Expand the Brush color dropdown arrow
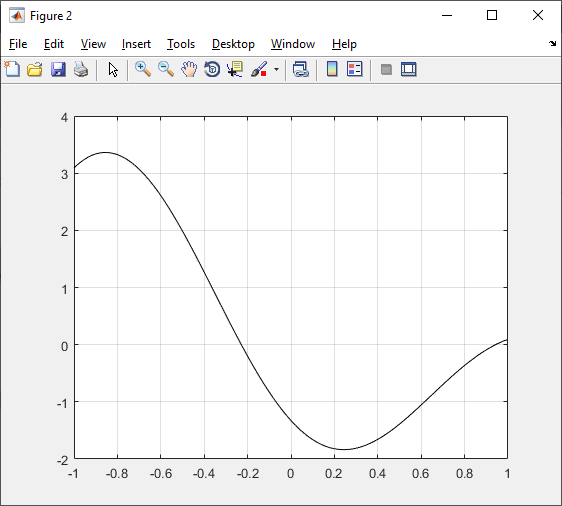The width and height of the screenshot is (562, 506). 276,69
